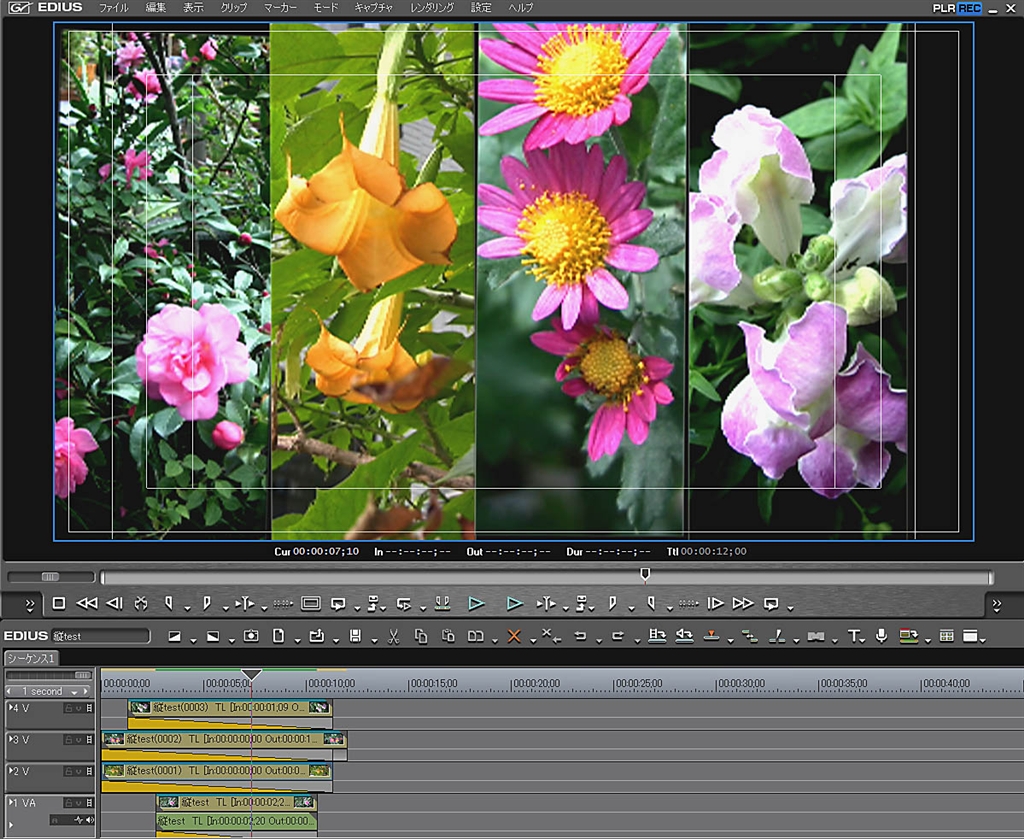The height and width of the screenshot is (839, 1024).
Task: Toggle lock on track 4 V
Action: point(68,708)
